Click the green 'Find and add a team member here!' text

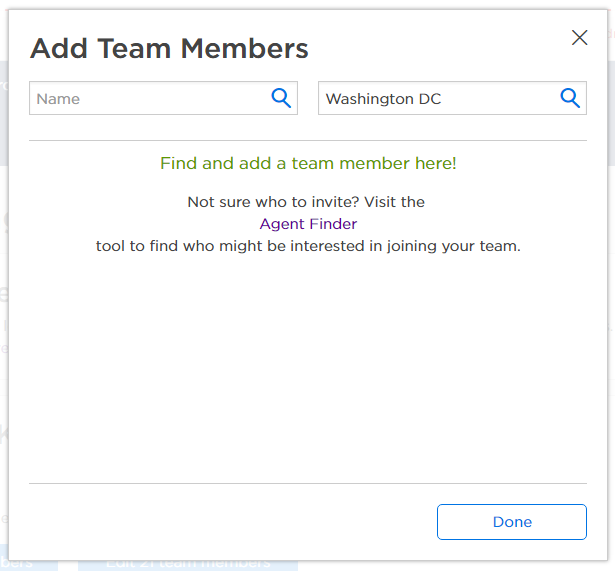point(308,163)
